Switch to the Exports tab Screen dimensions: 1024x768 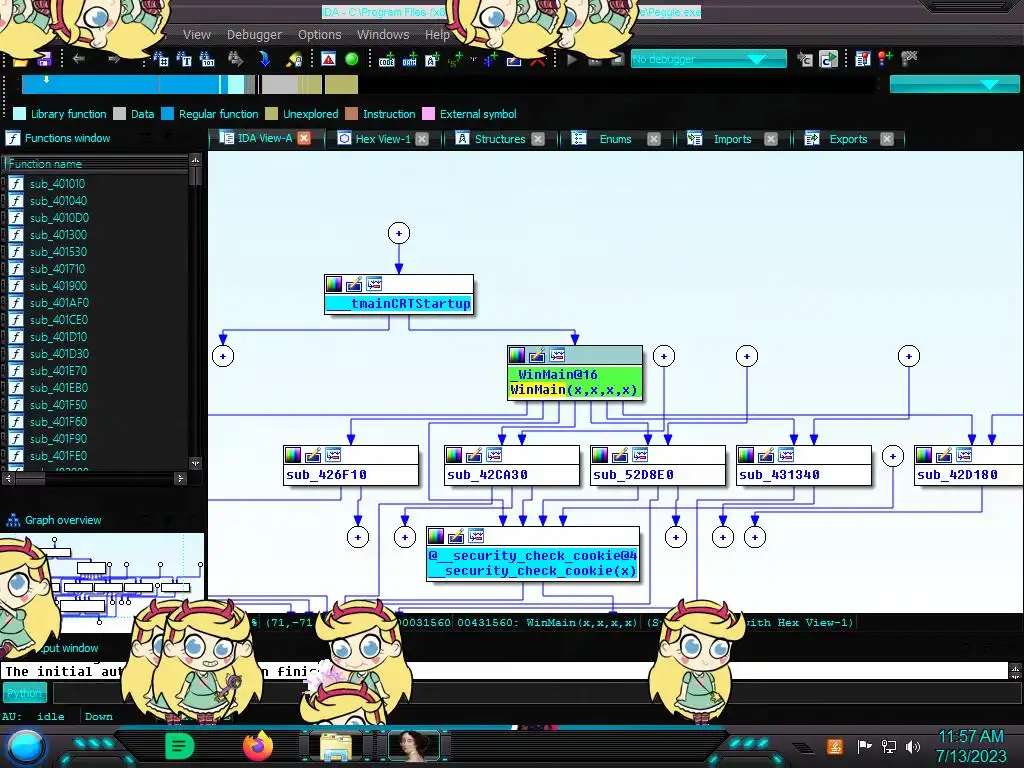[848, 139]
